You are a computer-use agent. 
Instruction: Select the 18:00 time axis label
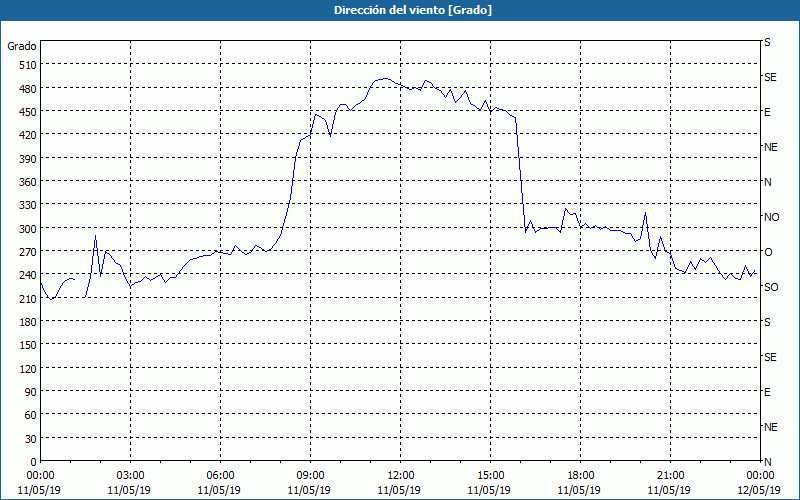tap(580, 476)
